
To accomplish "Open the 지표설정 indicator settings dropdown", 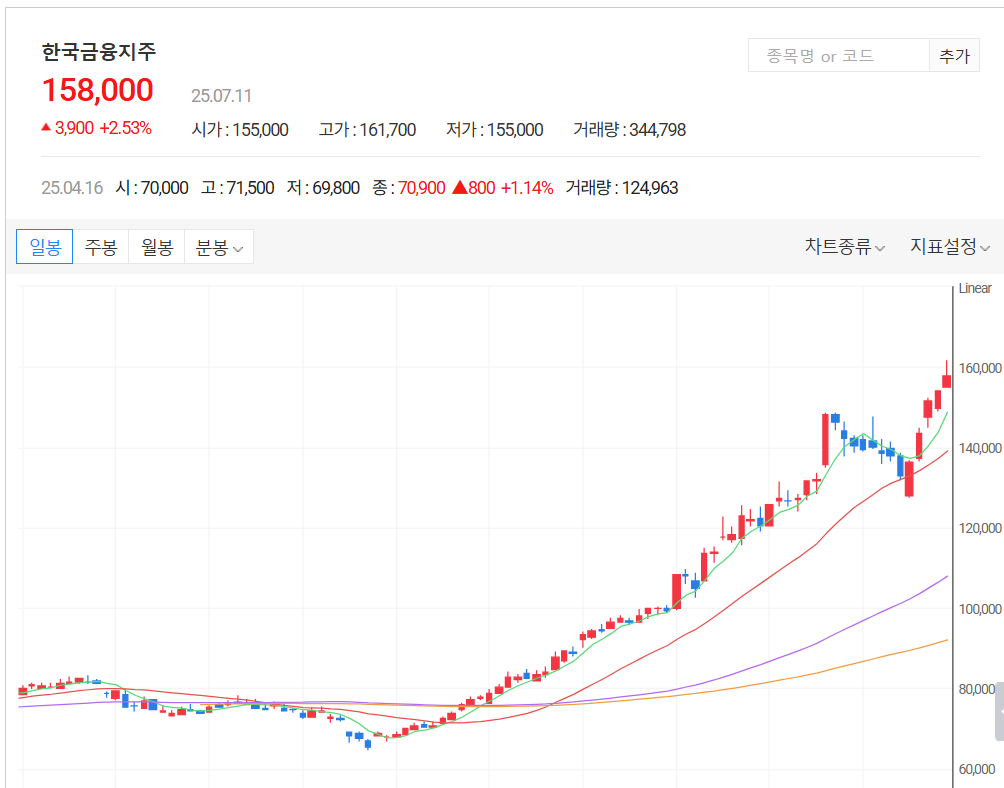I will point(950,246).
